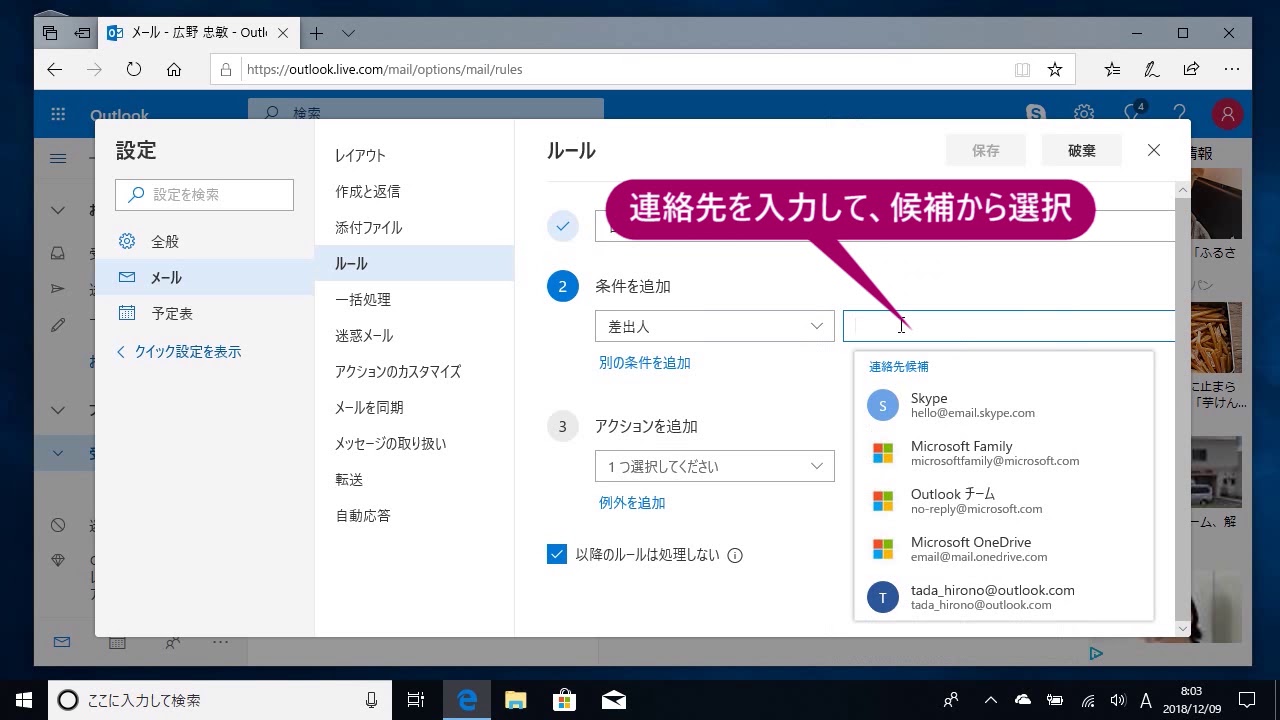Image resolution: width=1280 pixels, height=720 pixels.
Task: Choose Microsoft OneDrive contact suggestion
Action: (x=1004, y=549)
